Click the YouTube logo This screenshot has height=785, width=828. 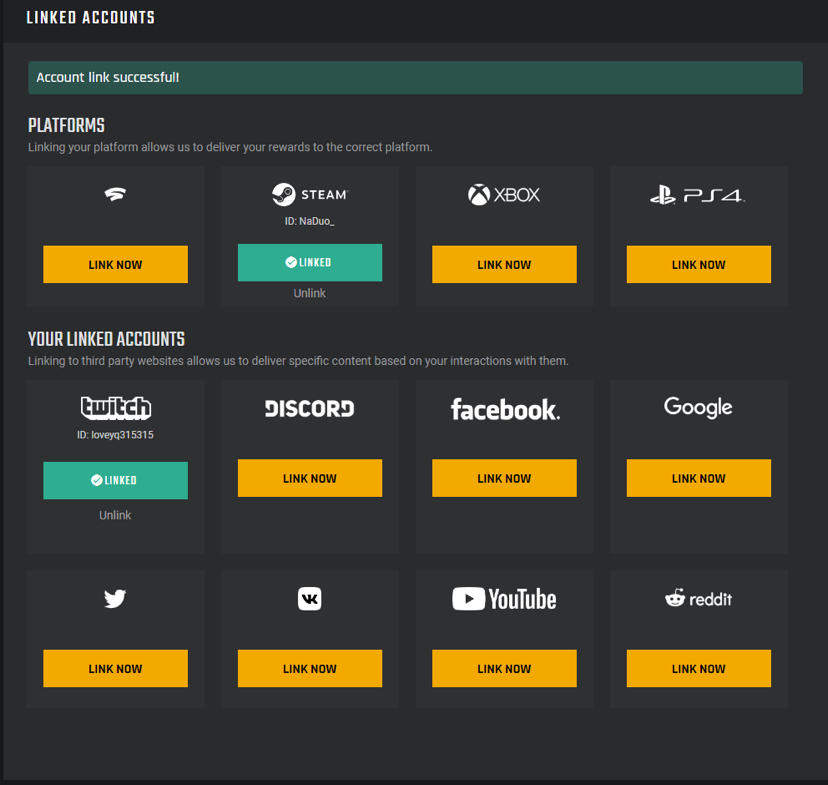(x=504, y=599)
